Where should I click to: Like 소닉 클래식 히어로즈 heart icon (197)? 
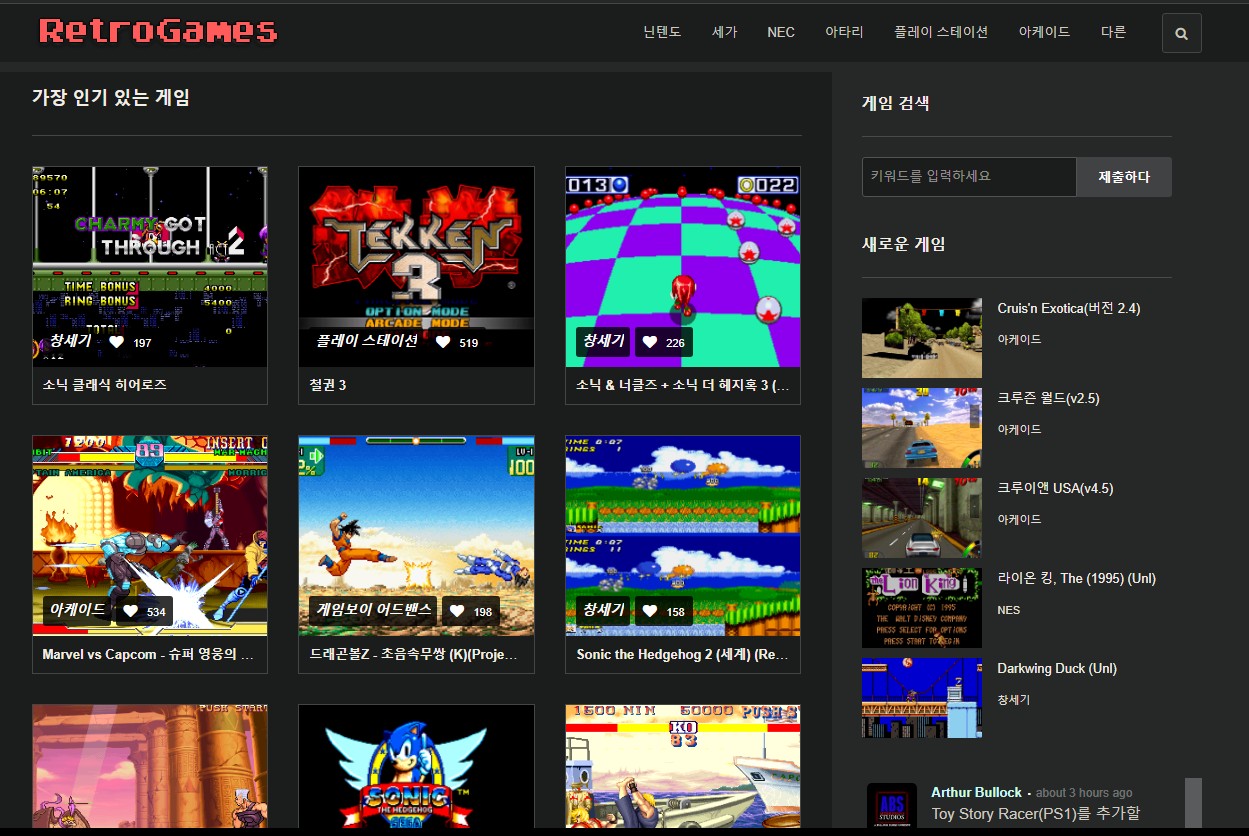coord(116,342)
